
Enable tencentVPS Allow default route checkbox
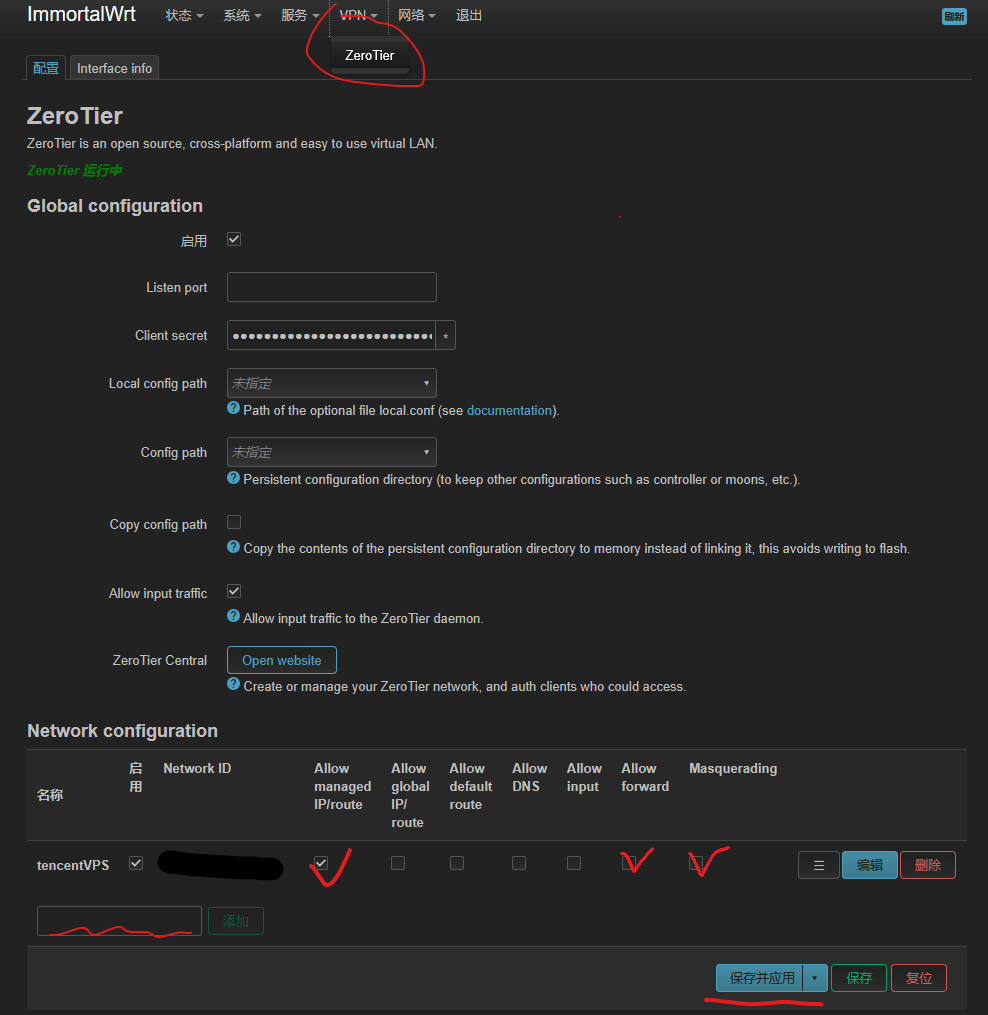point(457,863)
